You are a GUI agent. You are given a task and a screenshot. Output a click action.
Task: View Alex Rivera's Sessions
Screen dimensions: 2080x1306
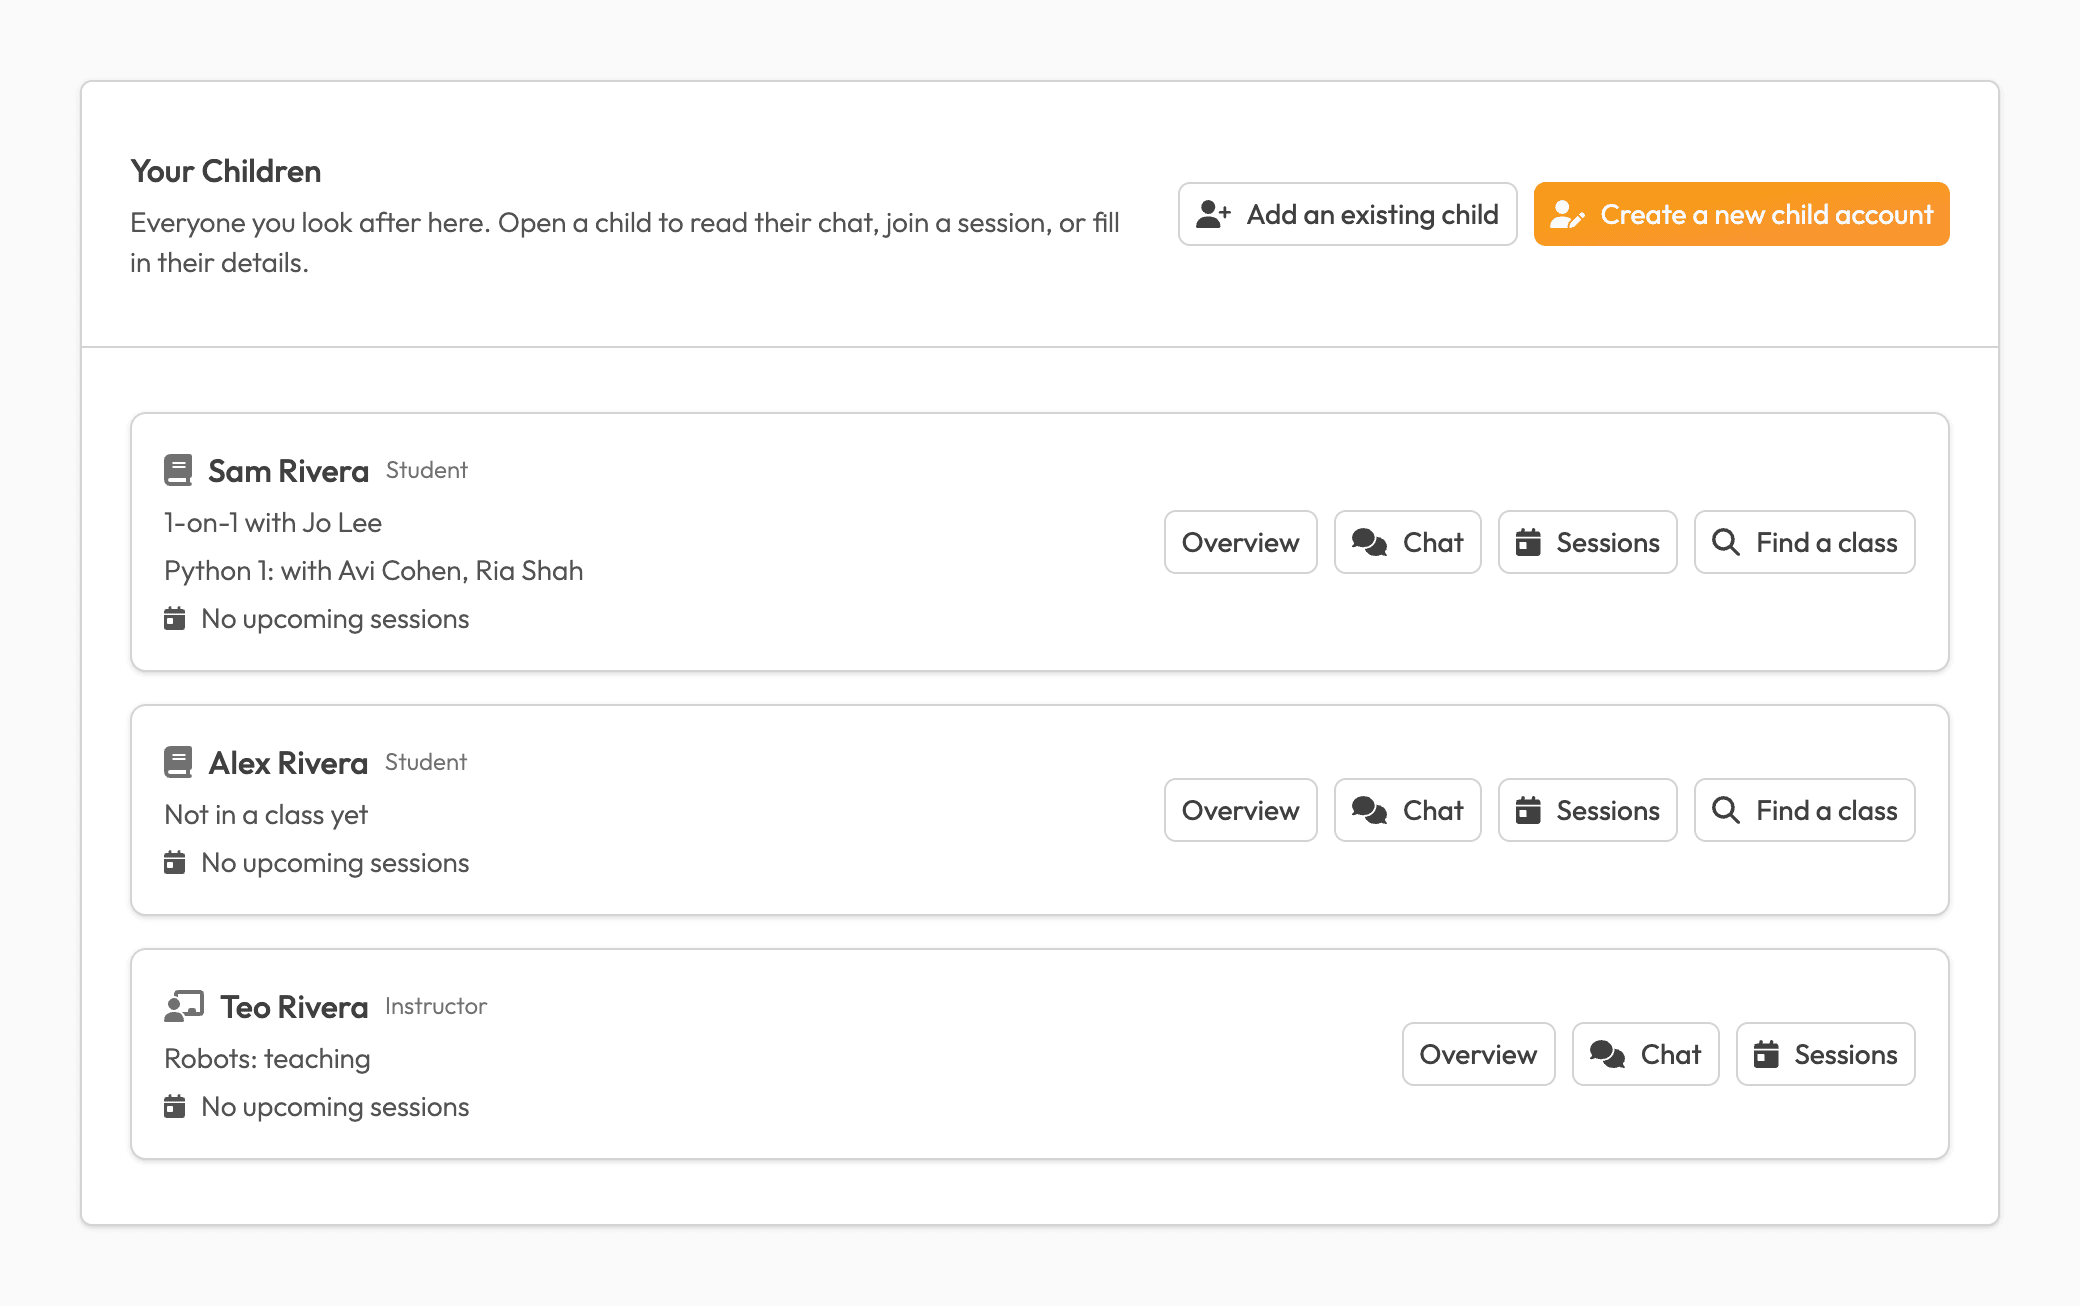[x=1588, y=810]
